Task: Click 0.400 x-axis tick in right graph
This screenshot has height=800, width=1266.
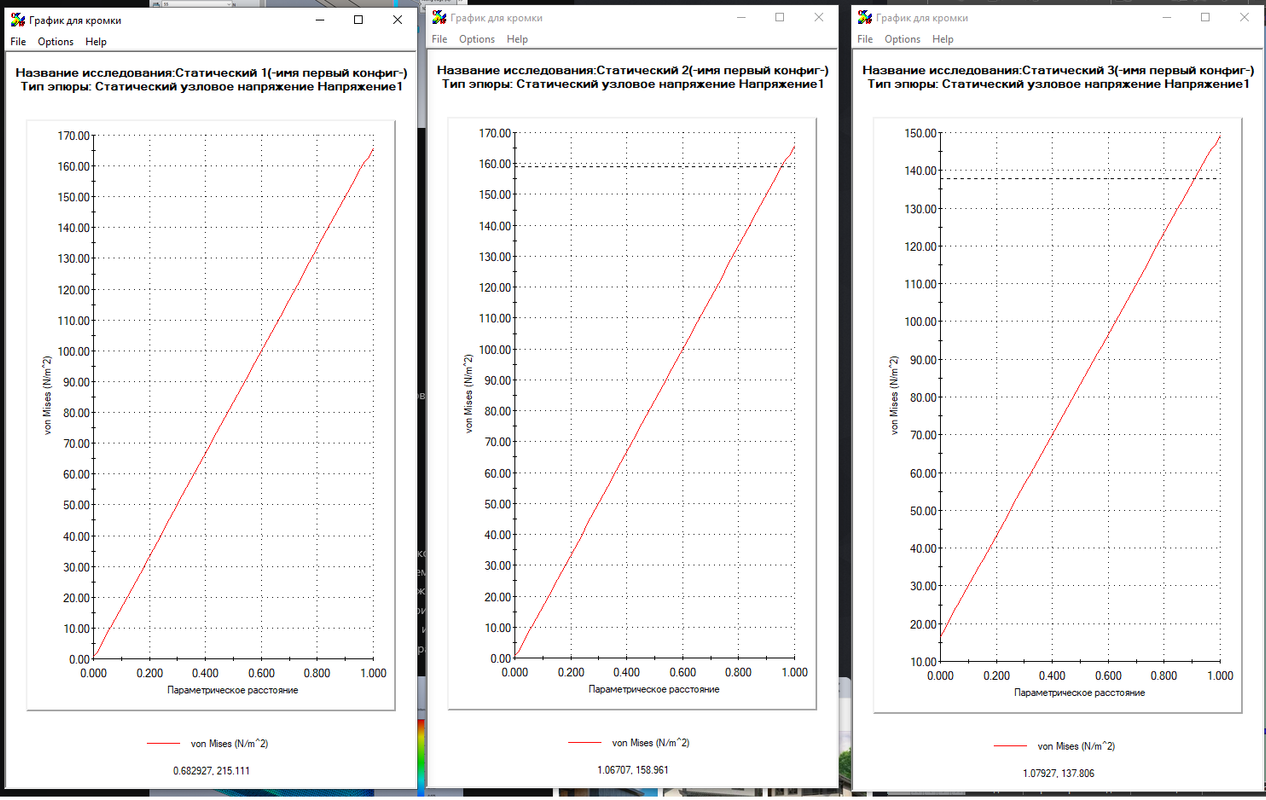Action: pos(1052,677)
